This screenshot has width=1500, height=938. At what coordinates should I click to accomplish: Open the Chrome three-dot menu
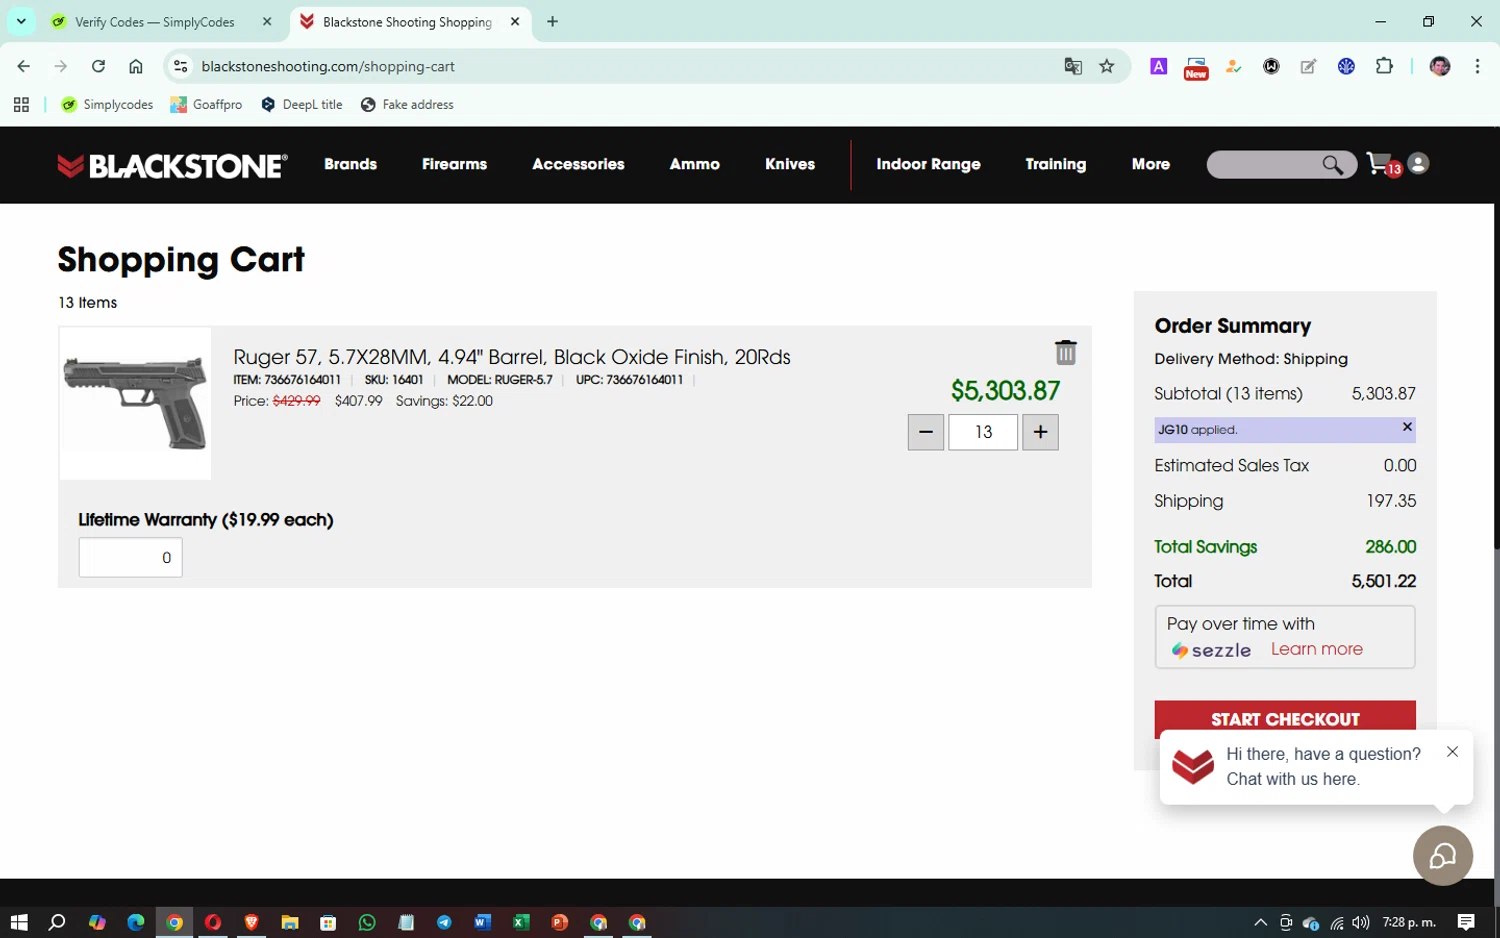coord(1477,66)
